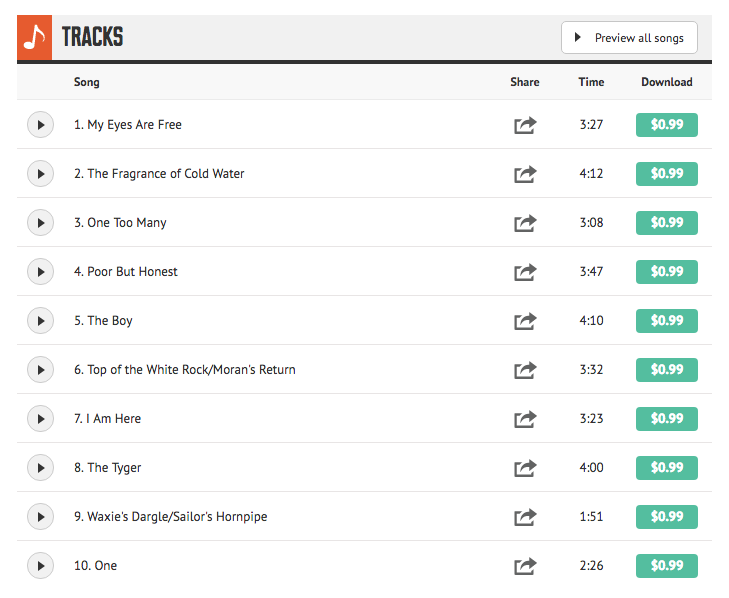Share Top of the White Rock/Moran's Return
The image size is (729, 598).
pos(525,370)
